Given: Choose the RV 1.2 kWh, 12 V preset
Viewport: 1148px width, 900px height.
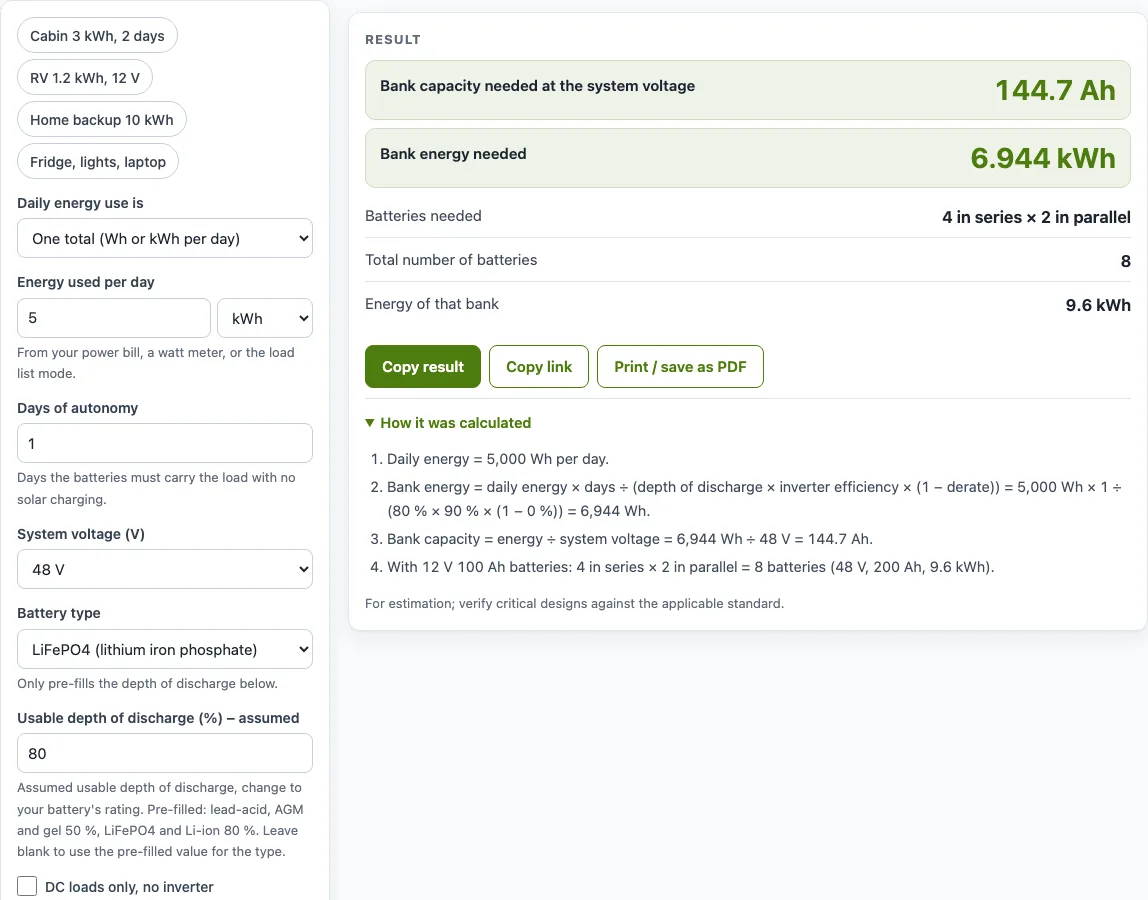Looking at the screenshot, I should [x=85, y=78].
